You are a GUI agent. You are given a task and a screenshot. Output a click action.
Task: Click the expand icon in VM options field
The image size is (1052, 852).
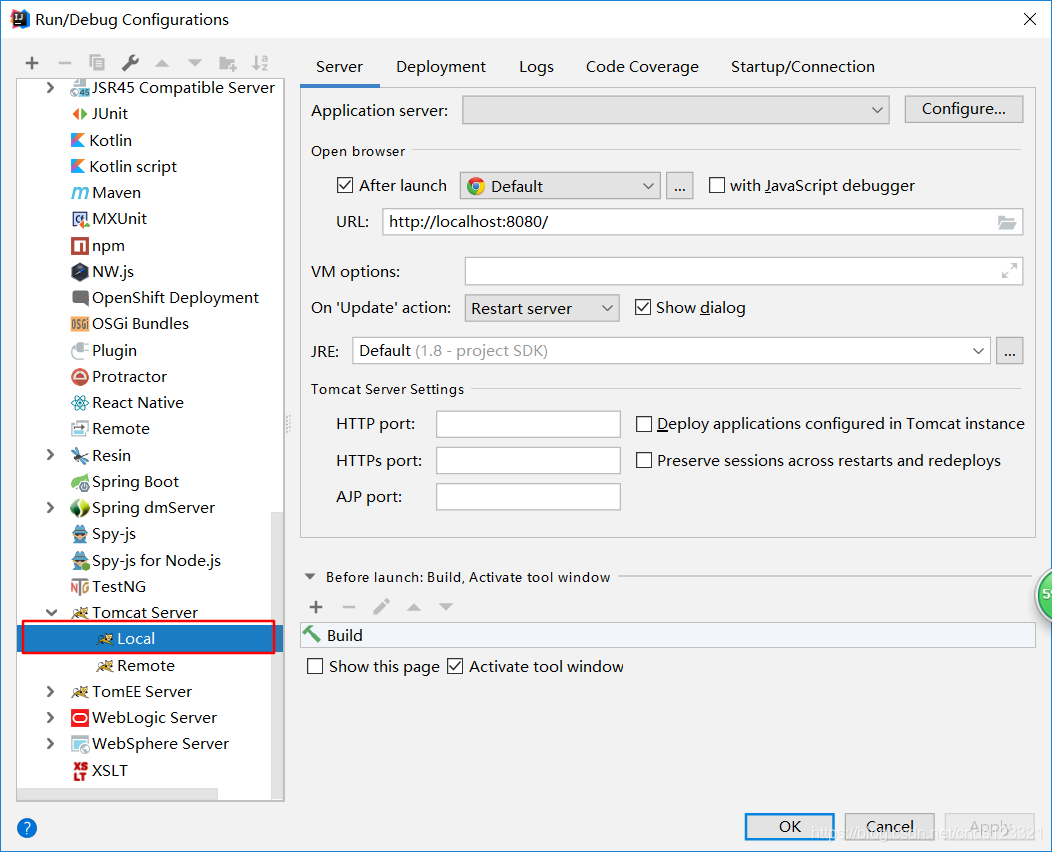(1009, 271)
